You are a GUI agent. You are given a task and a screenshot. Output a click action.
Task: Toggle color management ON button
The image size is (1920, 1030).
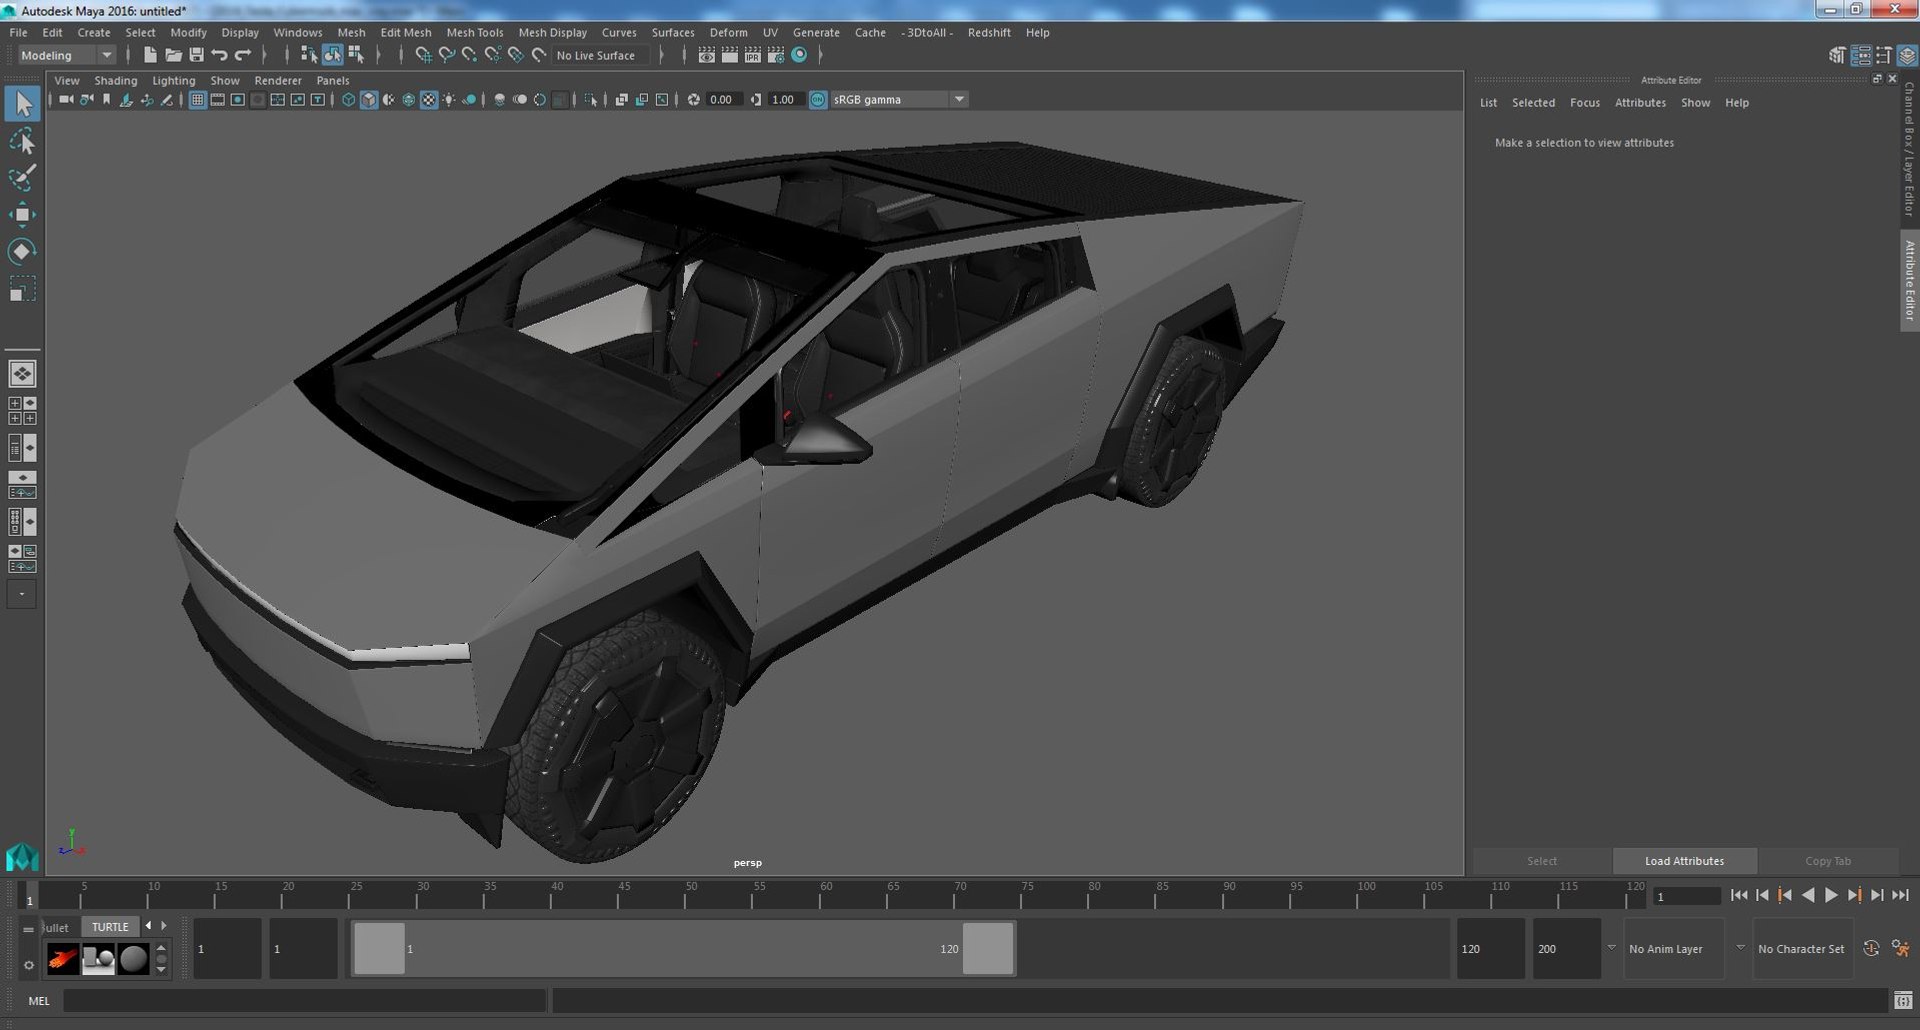coord(818,99)
